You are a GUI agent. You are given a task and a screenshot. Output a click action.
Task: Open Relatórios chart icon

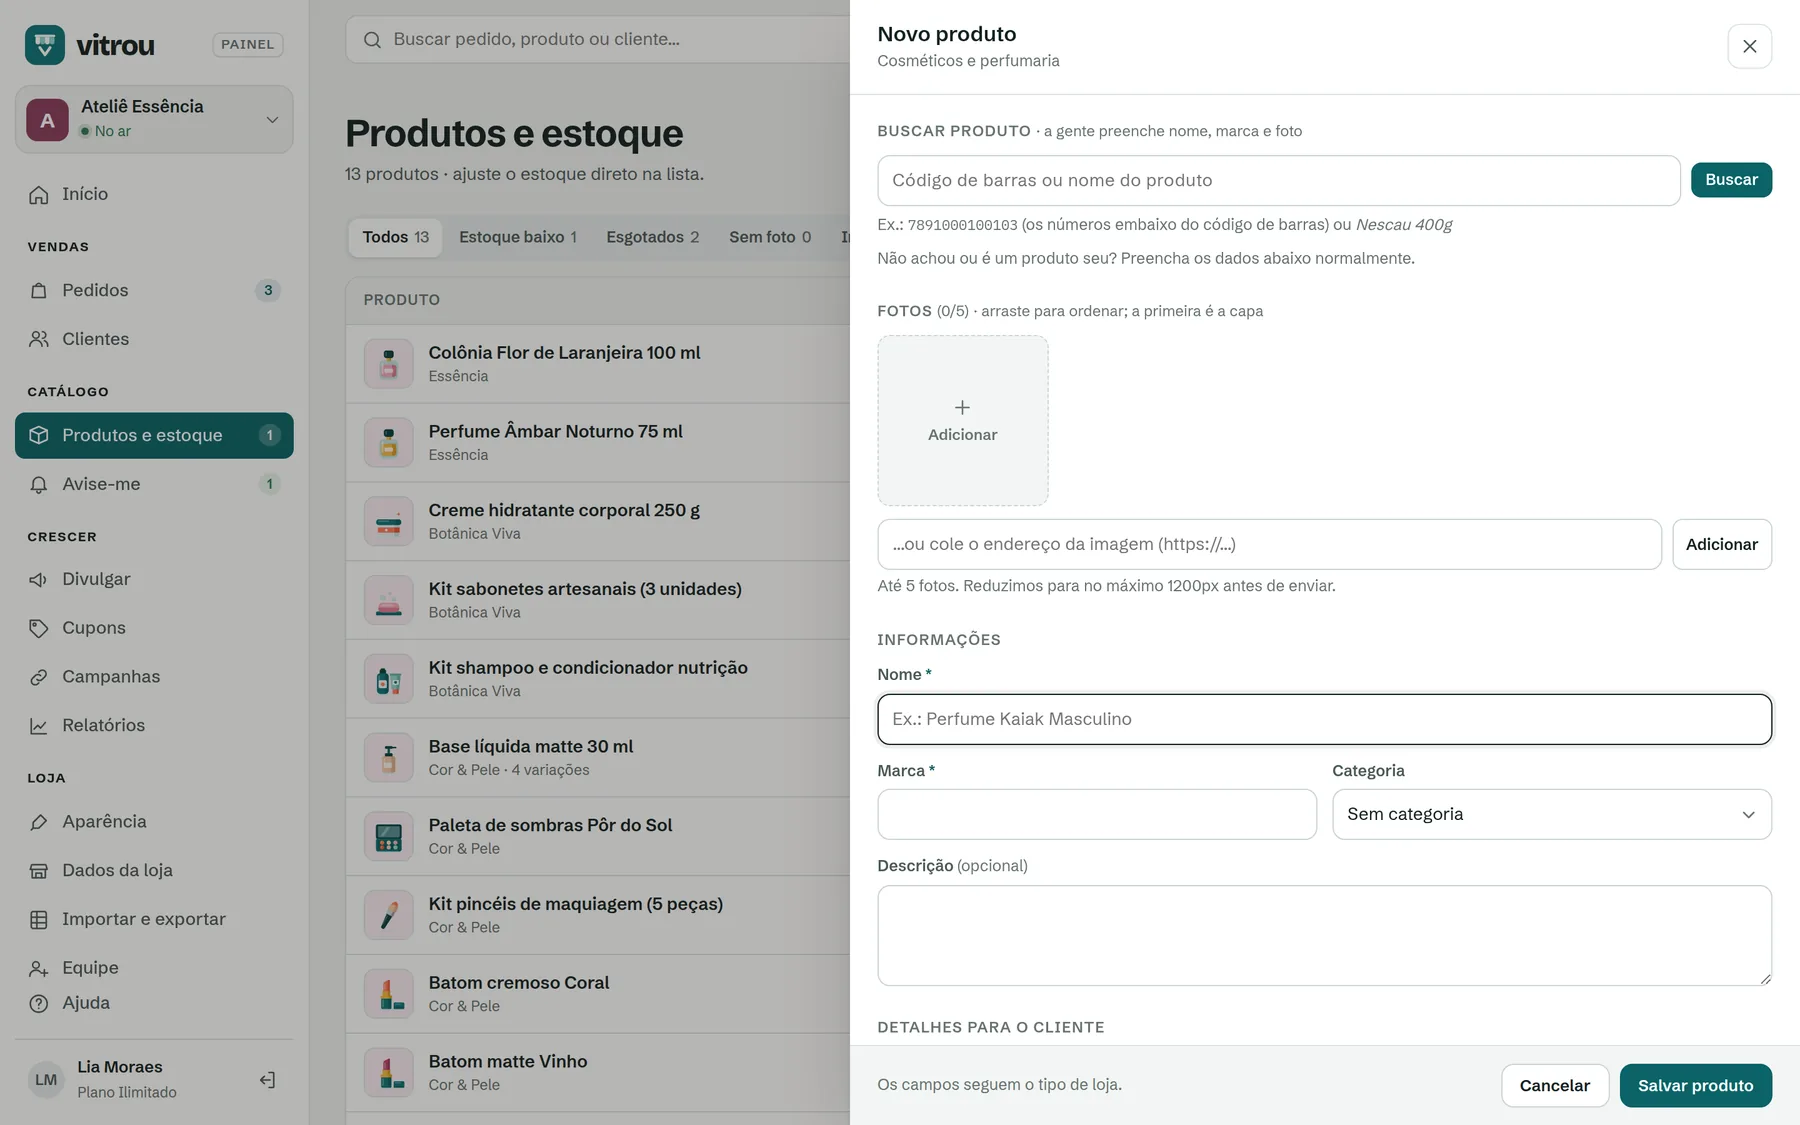point(39,727)
